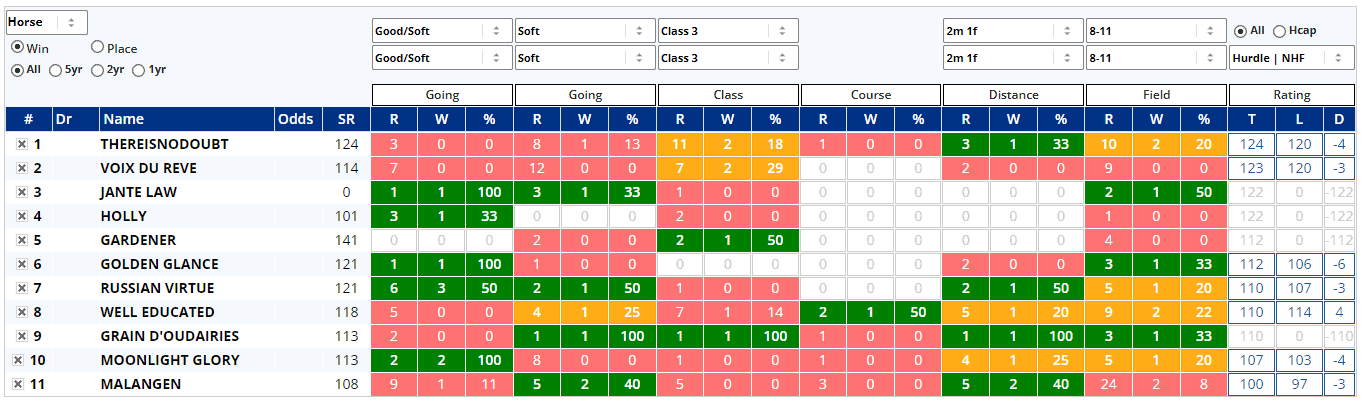Image resolution: width=1365 pixels, height=402 pixels.
Task: Click the X icon next to HOLLY
Action: coord(21,216)
